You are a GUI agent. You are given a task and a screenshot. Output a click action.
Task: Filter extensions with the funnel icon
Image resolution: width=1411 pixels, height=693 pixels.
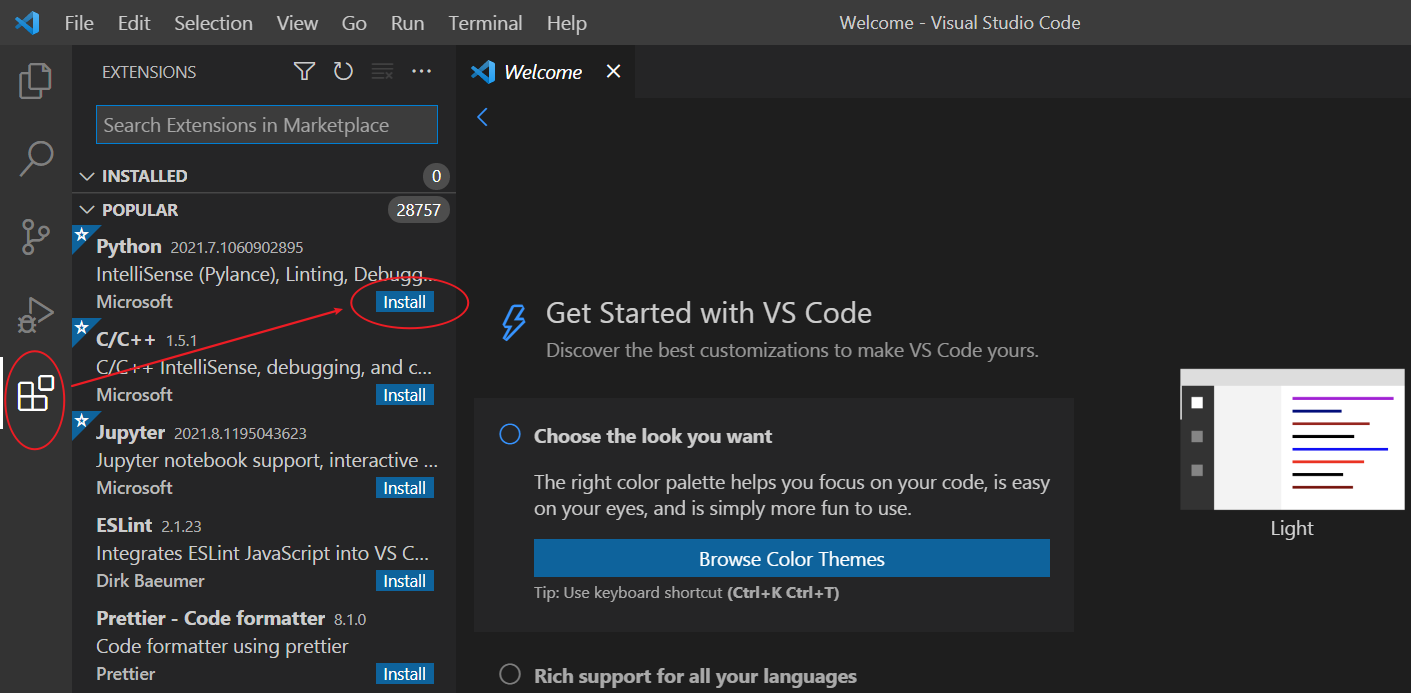tap(304, 71)
